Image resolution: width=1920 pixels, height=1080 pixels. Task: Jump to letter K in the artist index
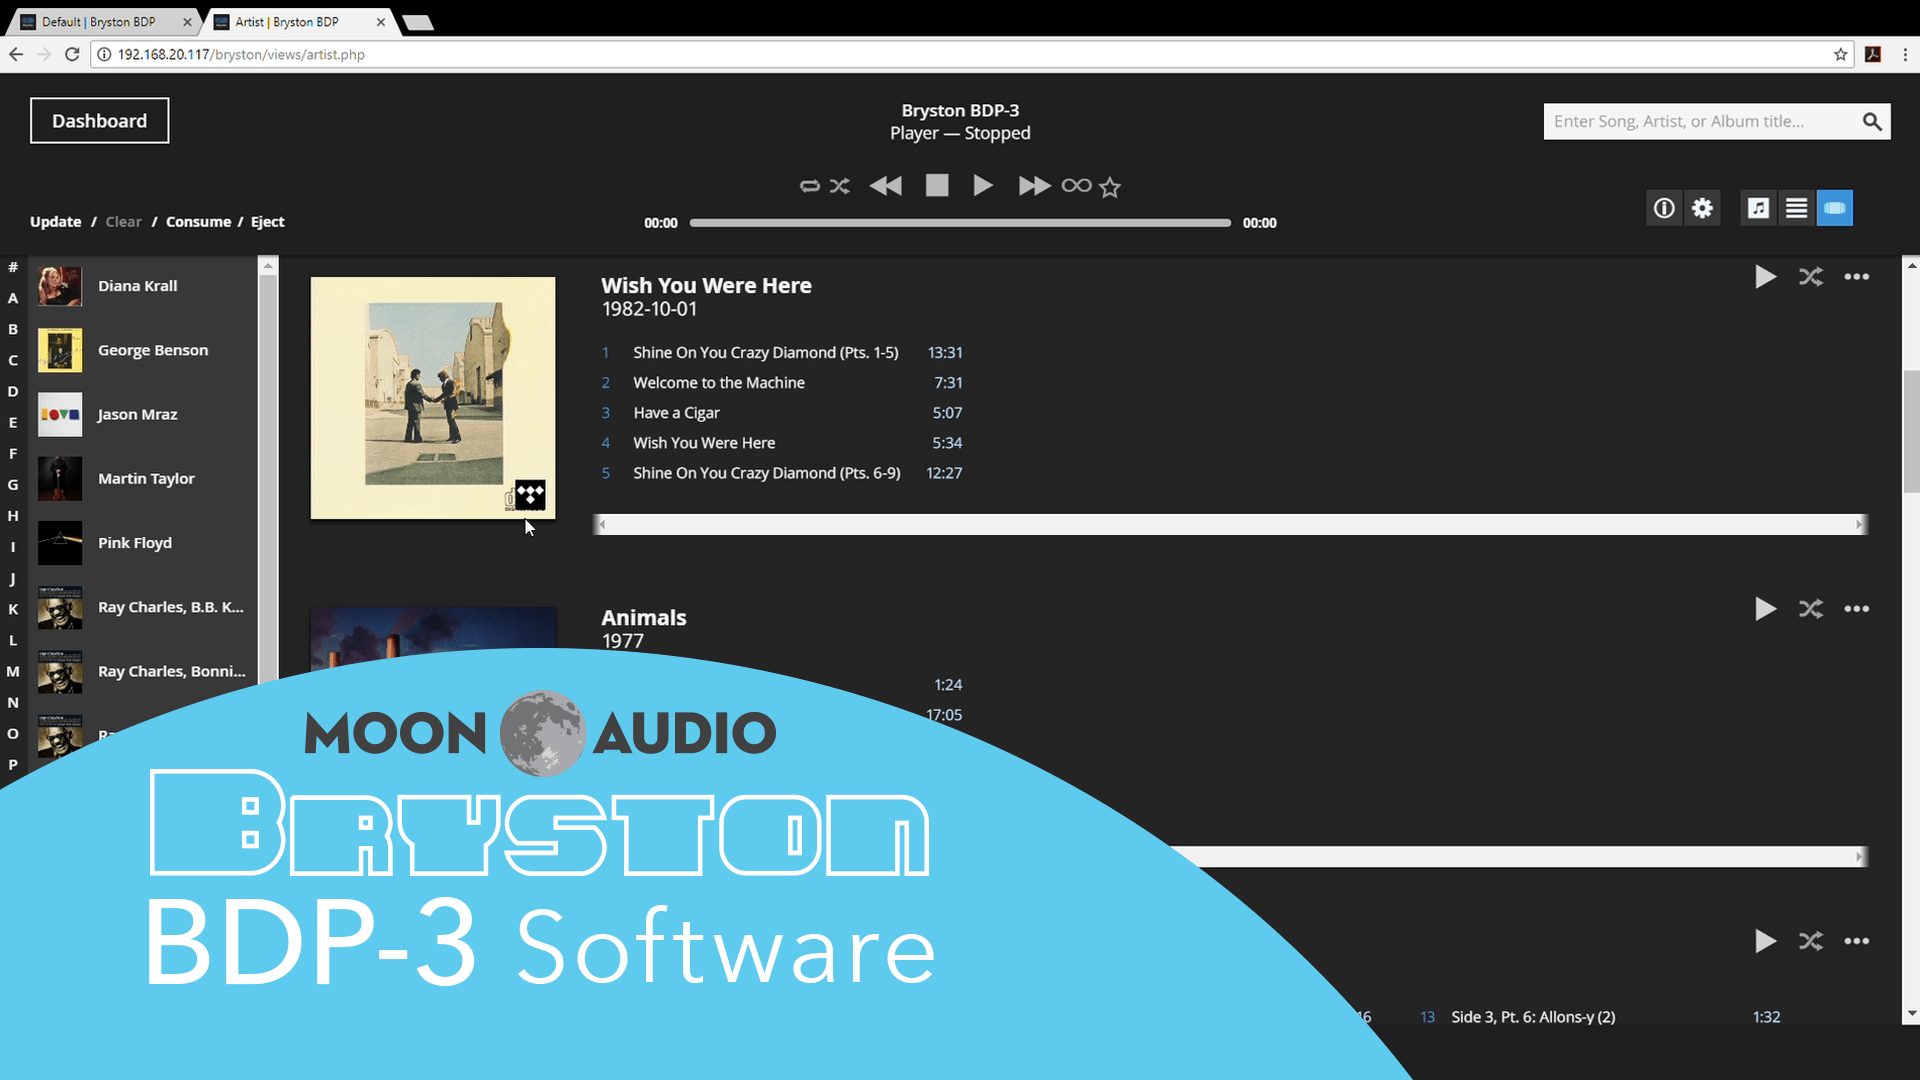click(13, 609)
